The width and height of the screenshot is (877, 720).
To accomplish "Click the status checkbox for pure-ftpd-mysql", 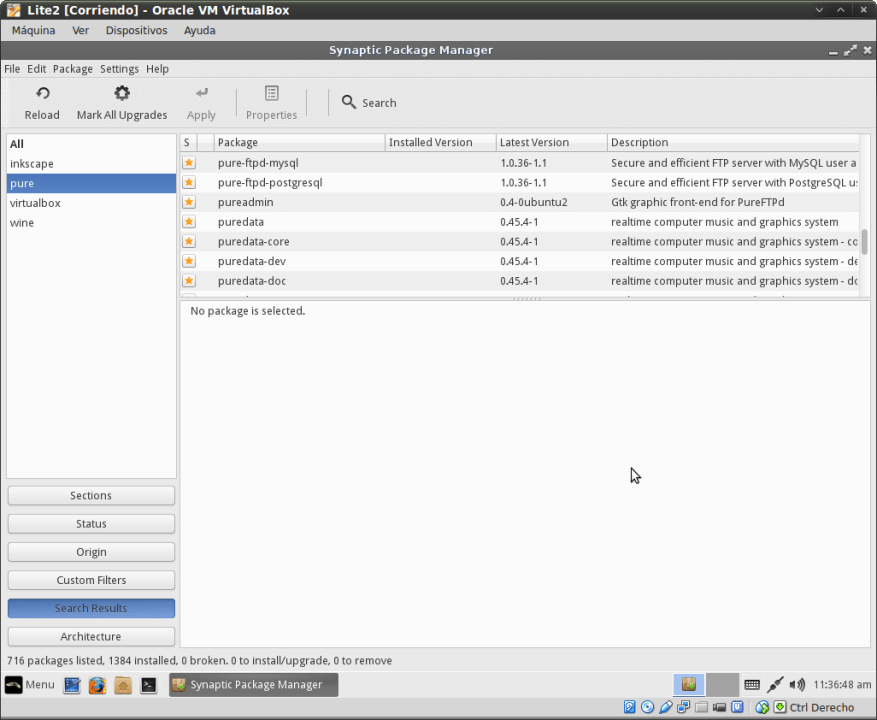I will pyautogui.click(x=189, y=162).
